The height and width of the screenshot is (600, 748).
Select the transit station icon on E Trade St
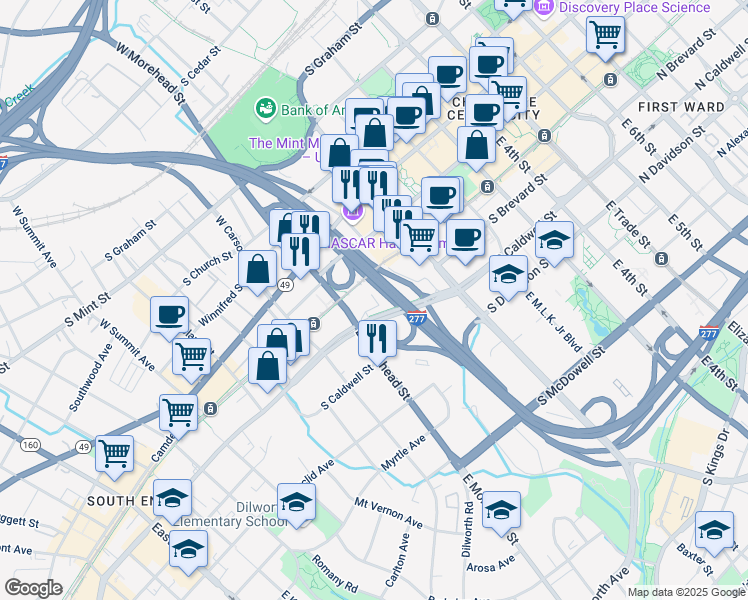(661, 259)
